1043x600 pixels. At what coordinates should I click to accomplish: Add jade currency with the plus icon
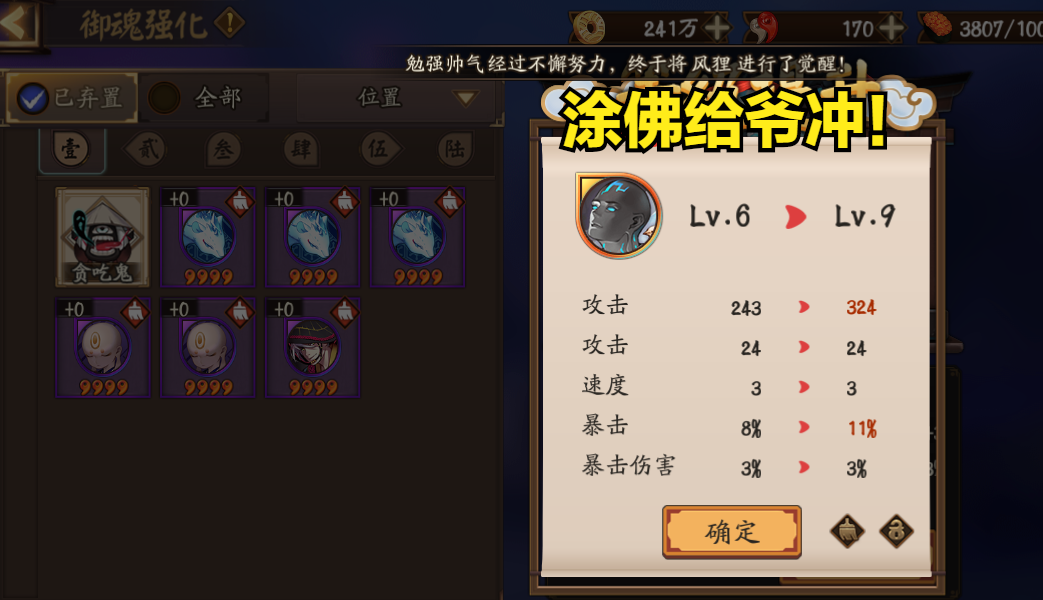890,29
